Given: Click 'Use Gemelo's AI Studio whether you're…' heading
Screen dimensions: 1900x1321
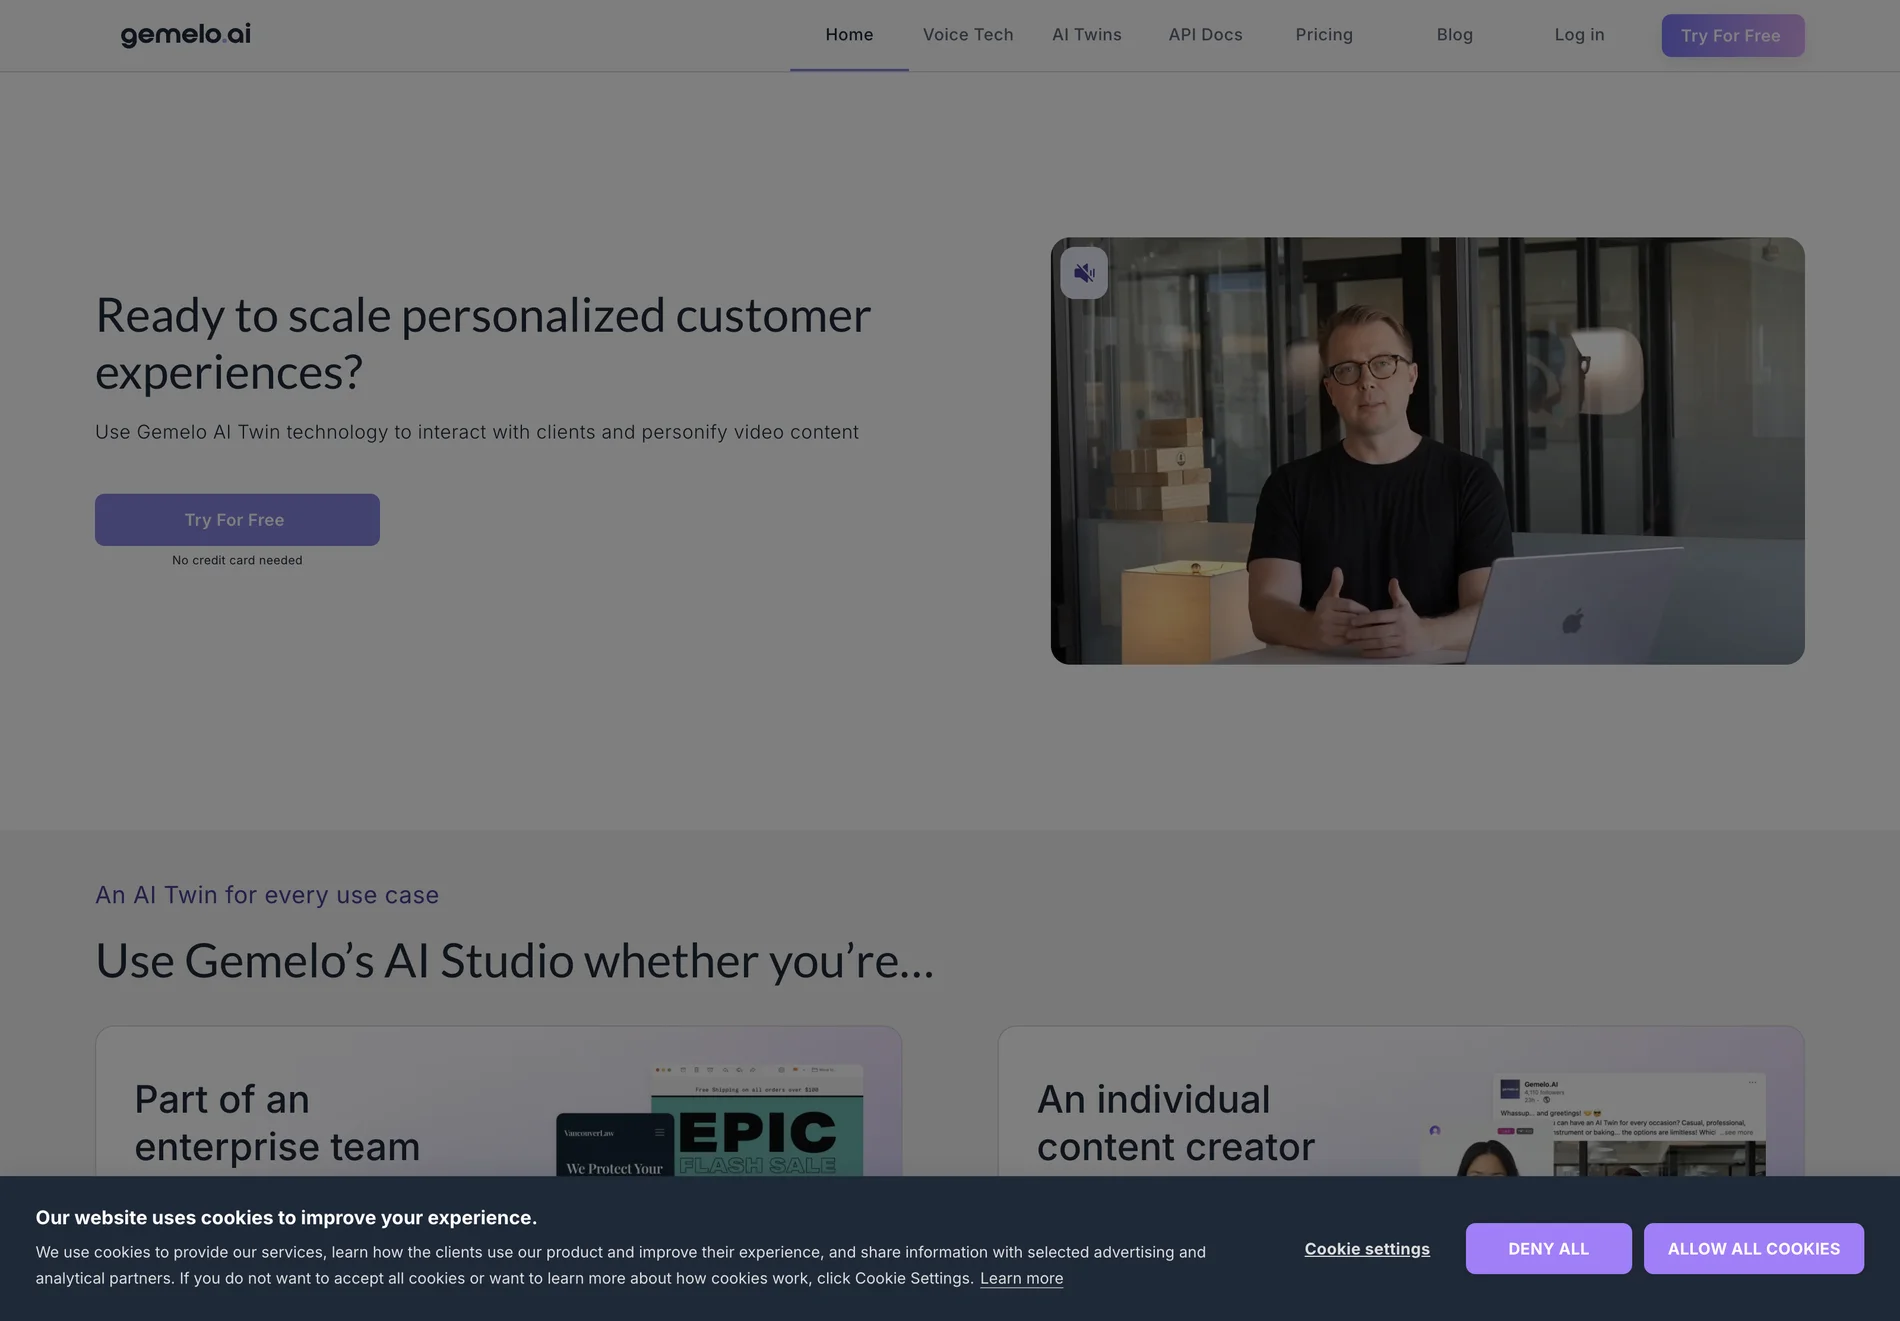Looking at the screenshot, I should (515, 961).
